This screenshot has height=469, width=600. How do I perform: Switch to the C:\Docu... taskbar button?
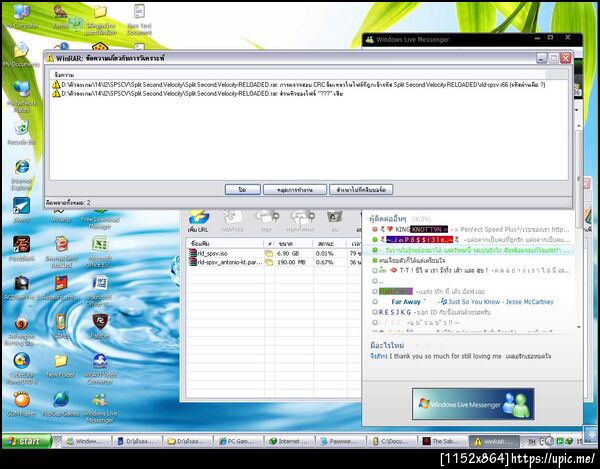(x=392, y=441)
